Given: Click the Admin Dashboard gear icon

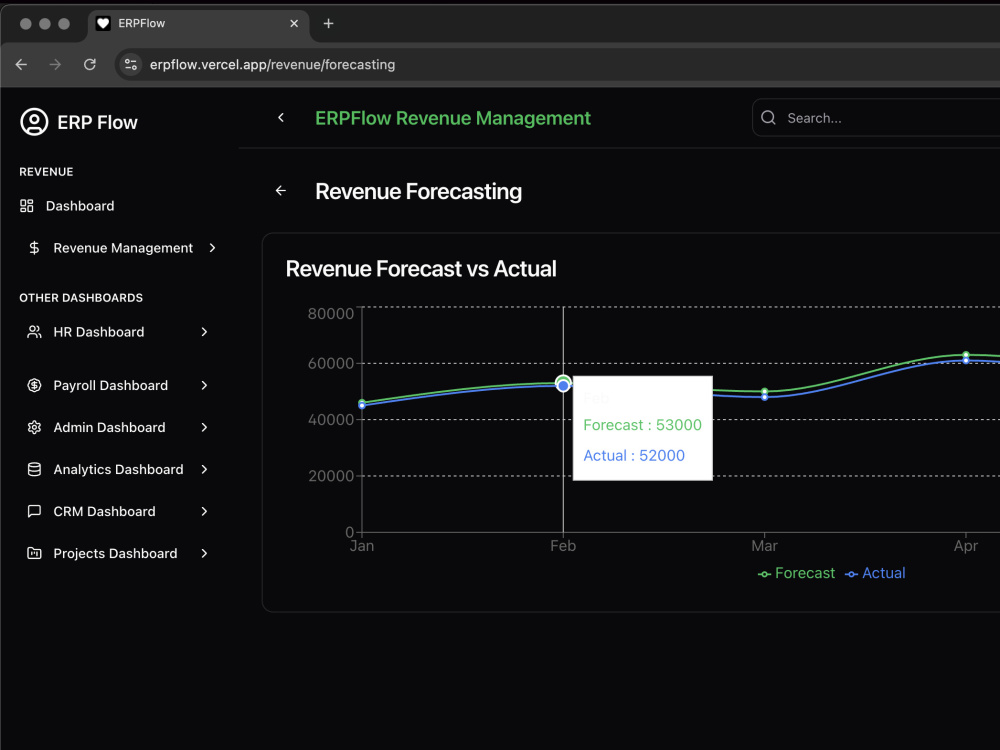Looking at the screenshot, I should (34, 427).
